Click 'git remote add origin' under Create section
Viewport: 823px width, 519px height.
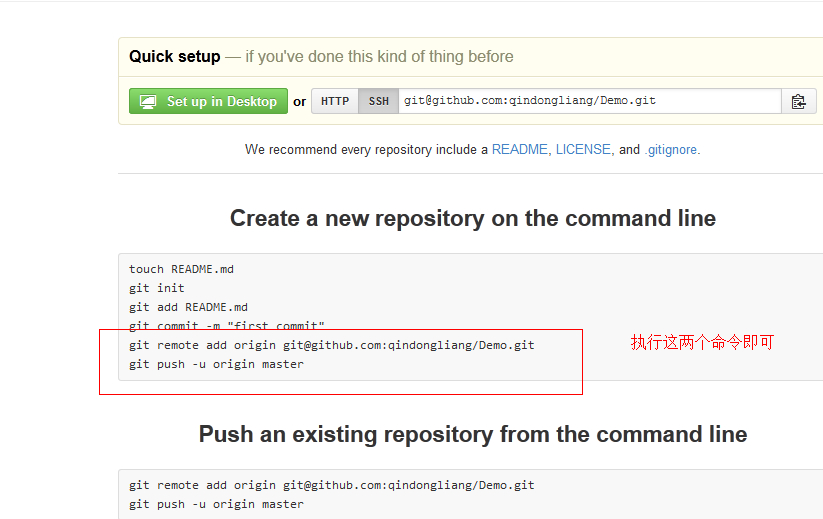pyautogui.click(x=332, y=345)
